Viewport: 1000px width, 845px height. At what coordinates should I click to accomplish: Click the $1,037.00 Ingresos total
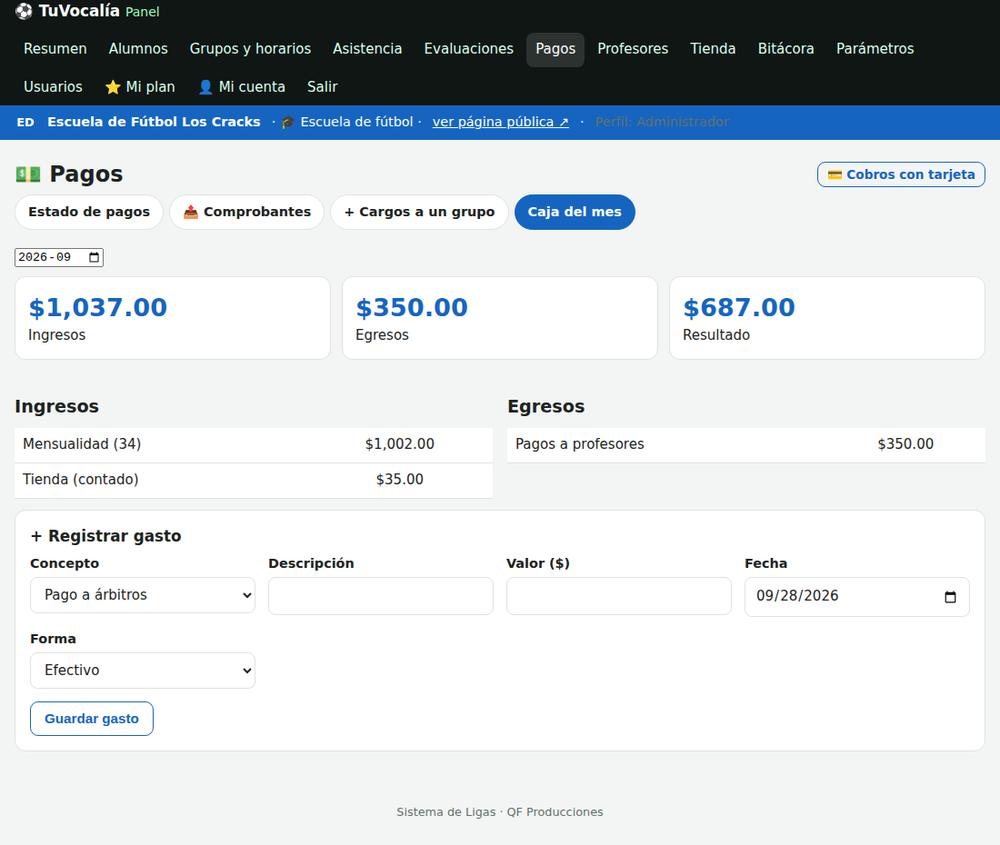click(x=98, y=307)
